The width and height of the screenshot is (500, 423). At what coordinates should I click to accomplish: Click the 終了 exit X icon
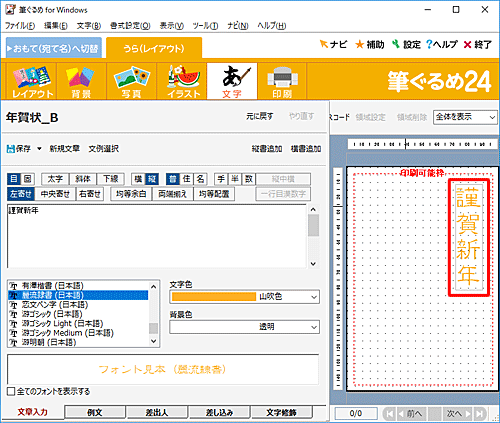pyautogui.click(x=467, y=44)
